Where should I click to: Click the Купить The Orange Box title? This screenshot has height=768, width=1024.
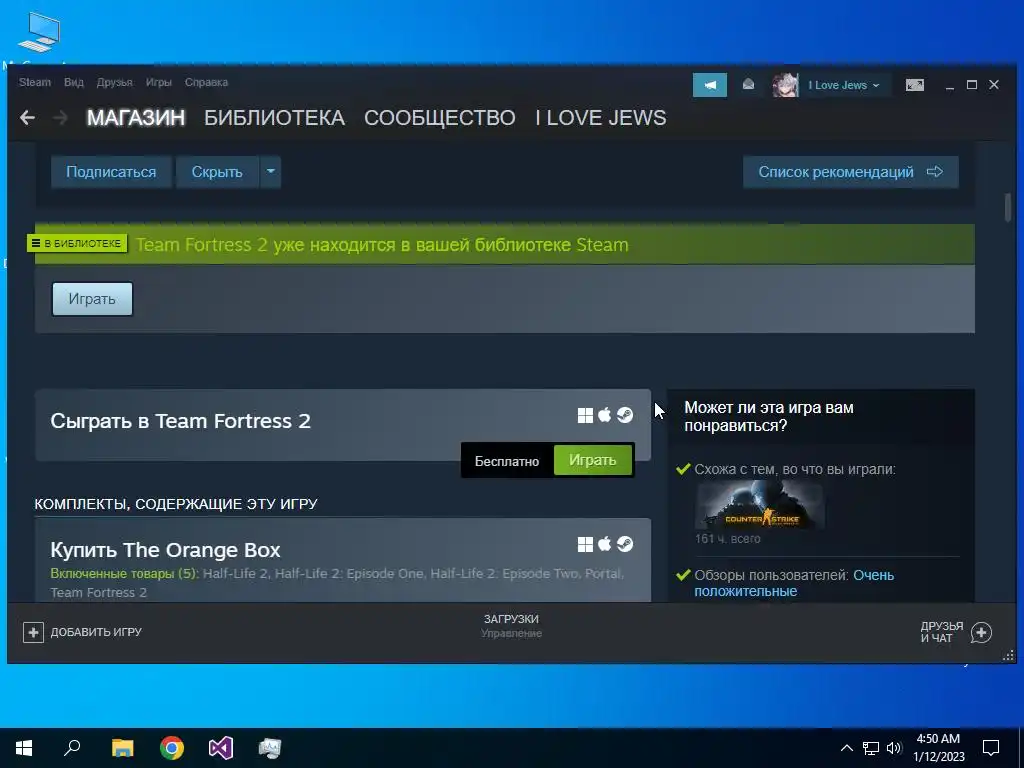165,550
